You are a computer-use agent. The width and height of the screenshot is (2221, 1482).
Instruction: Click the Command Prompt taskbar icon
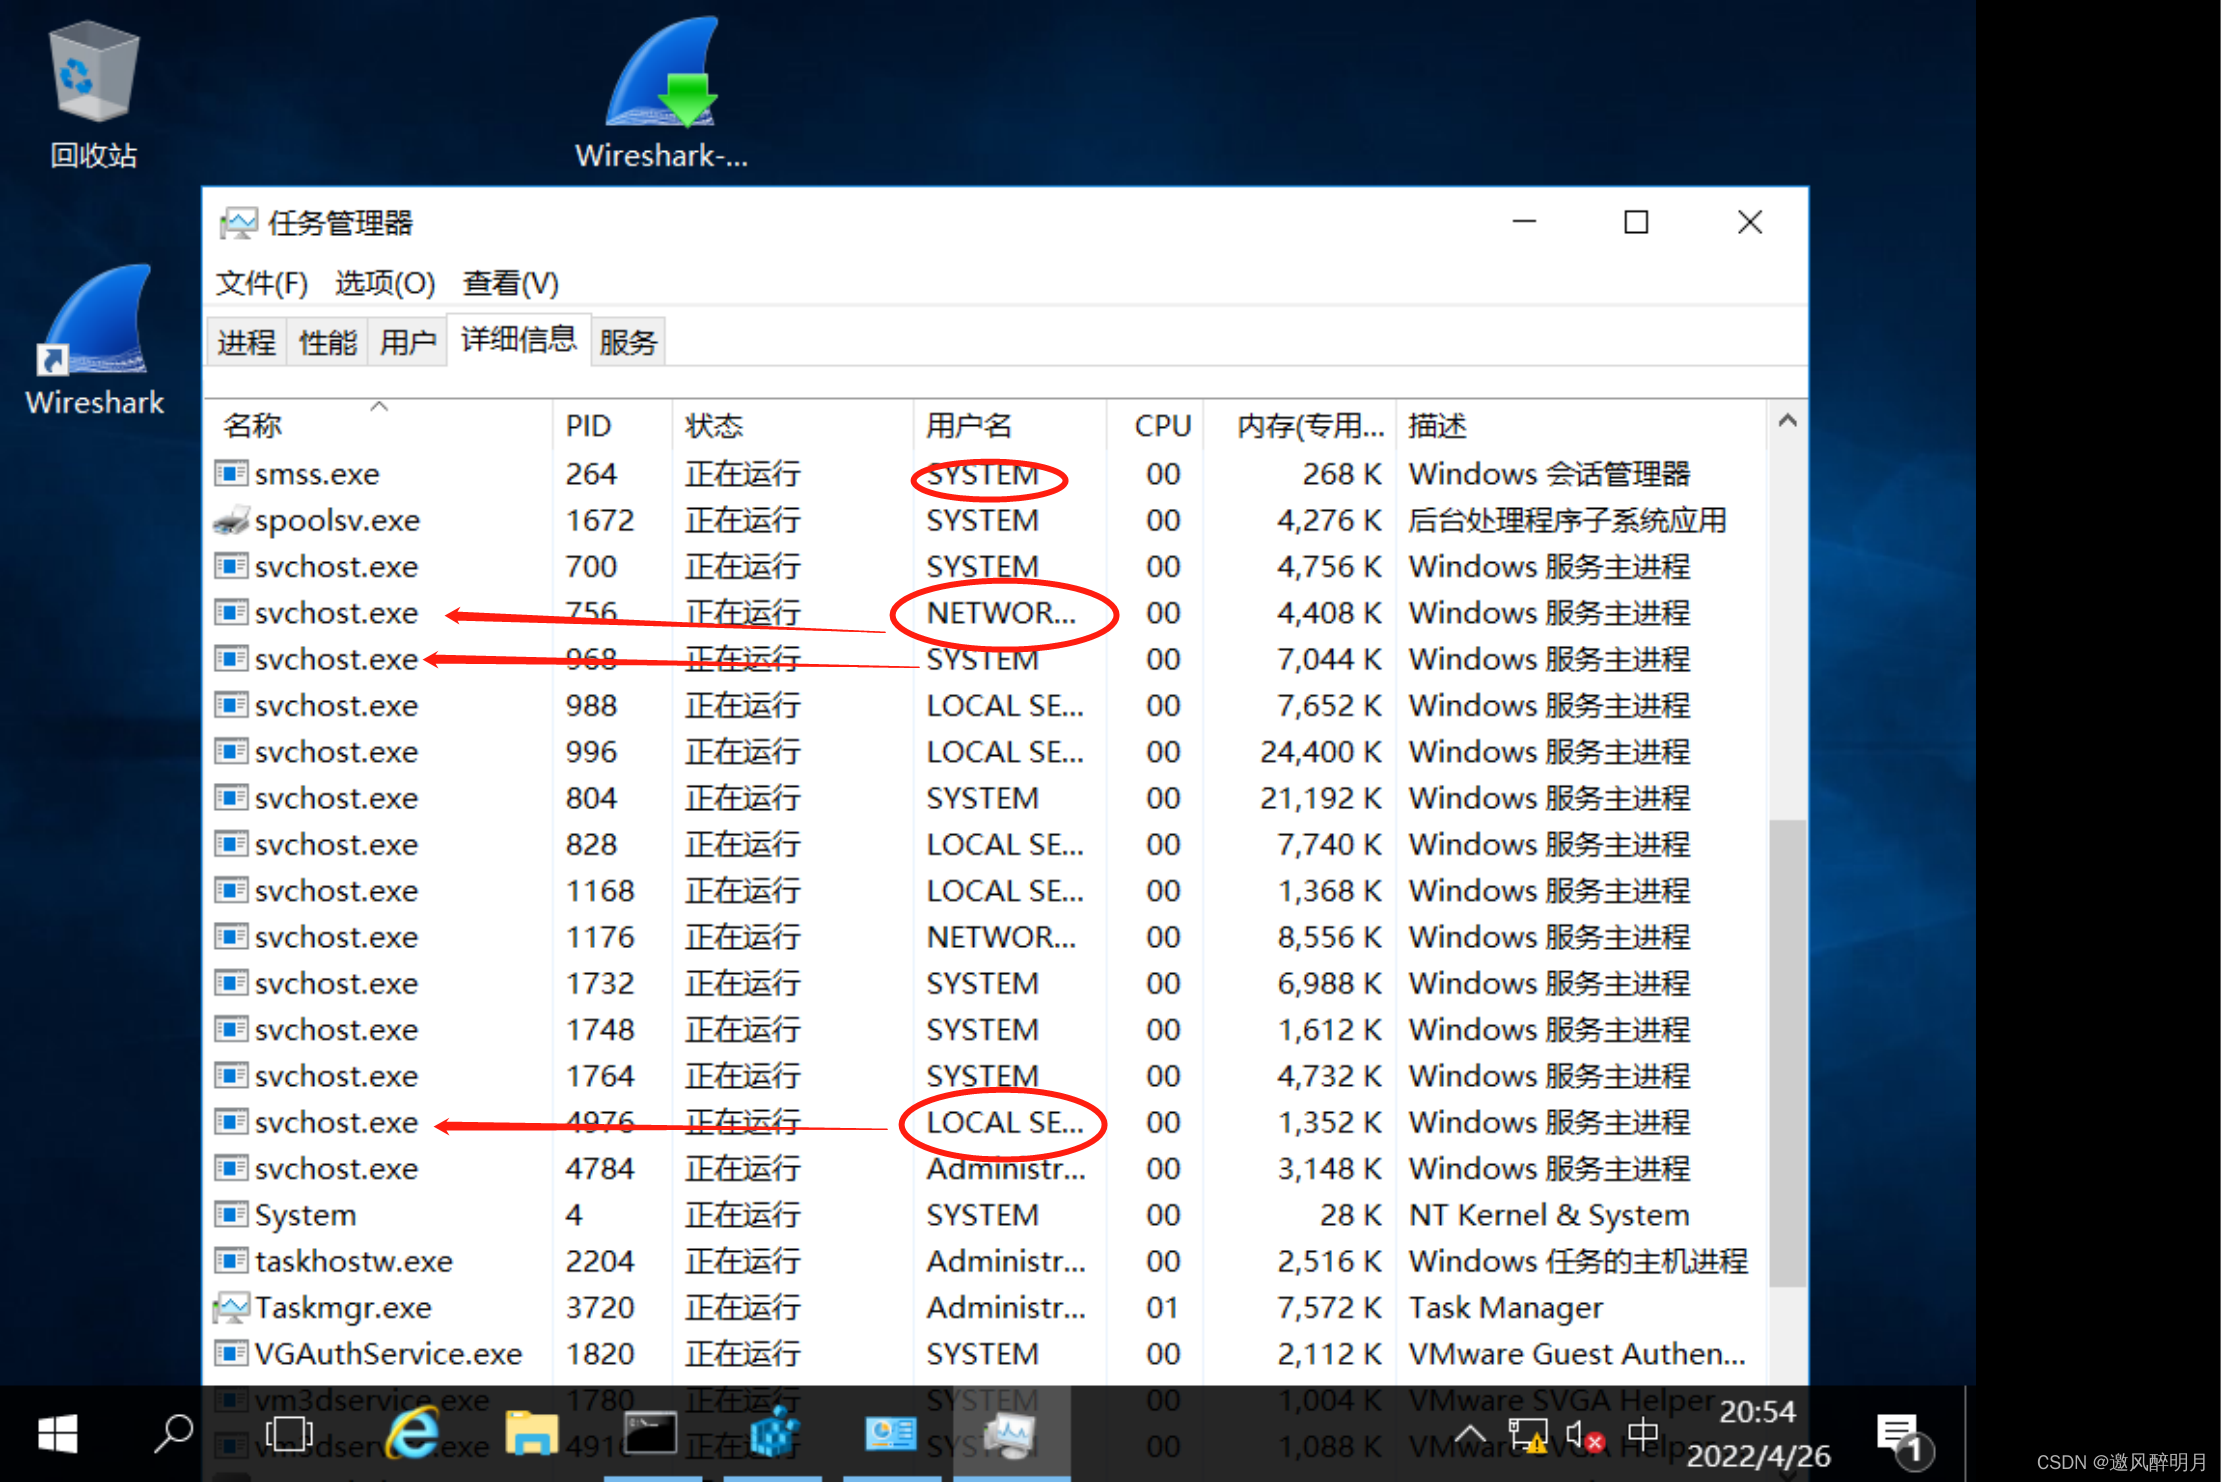pyautogui.click(x=650, y=1434)
